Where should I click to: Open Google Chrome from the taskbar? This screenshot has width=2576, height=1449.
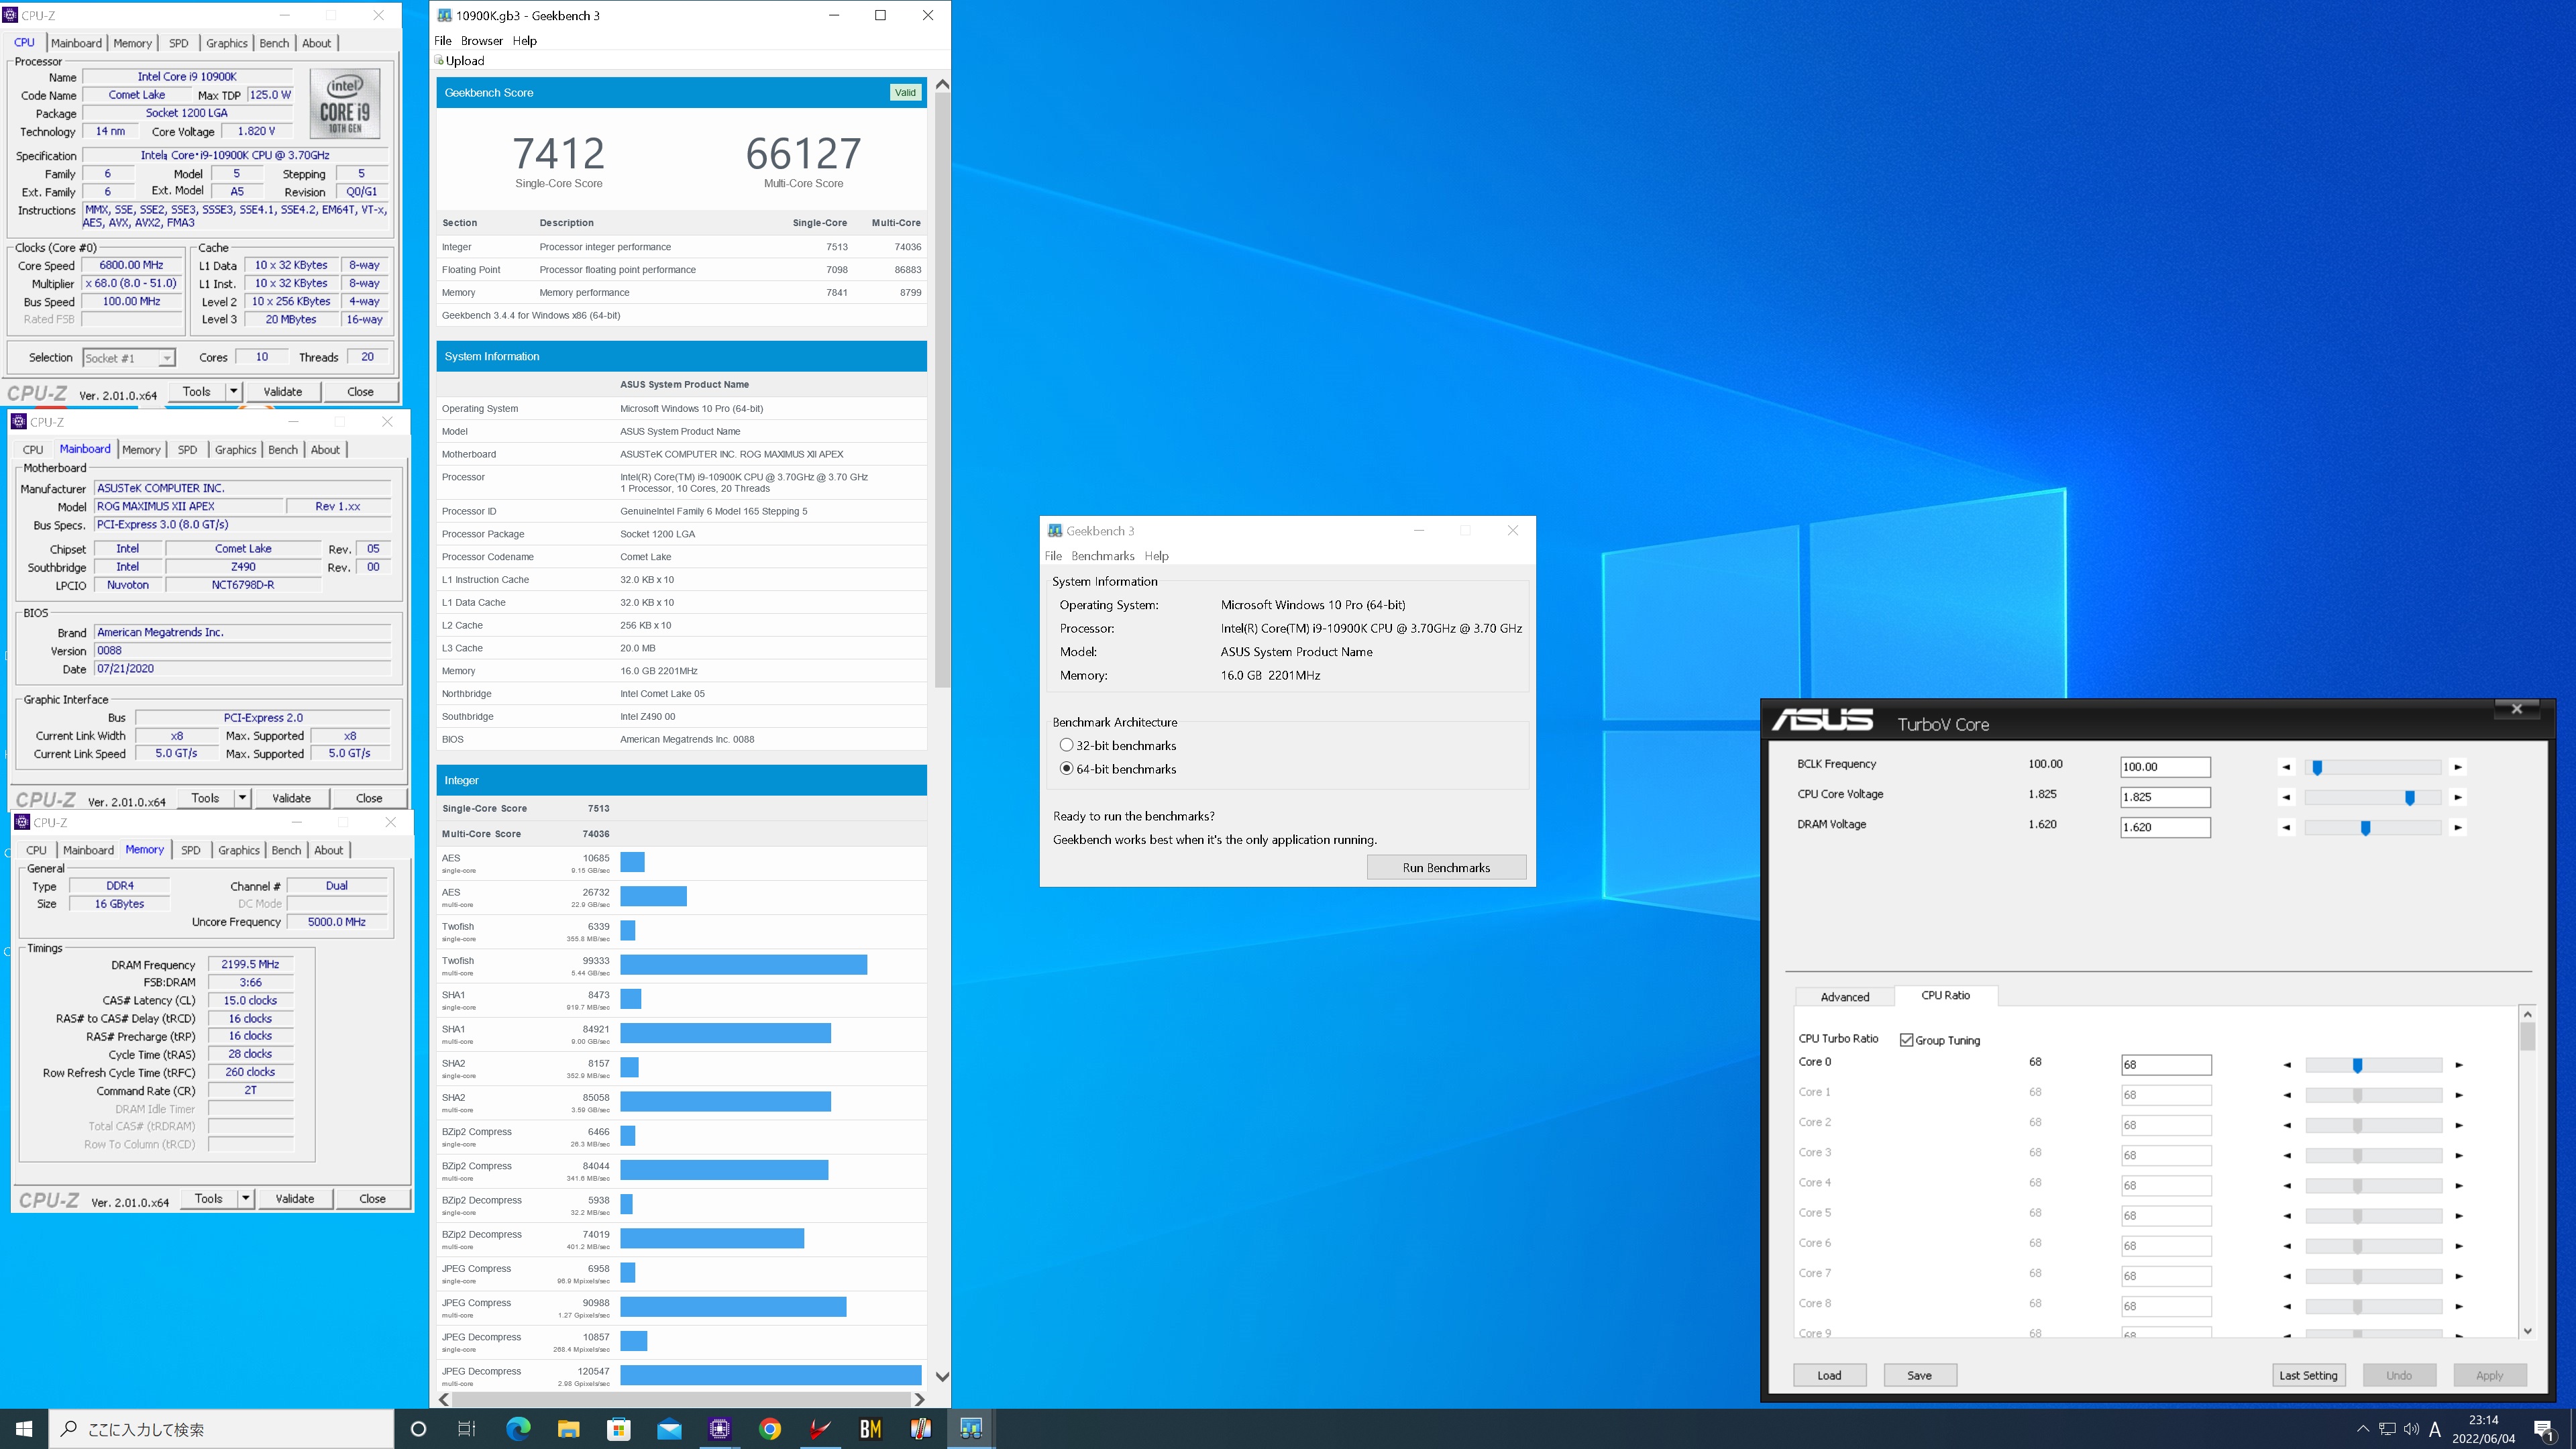point(770,1429)
